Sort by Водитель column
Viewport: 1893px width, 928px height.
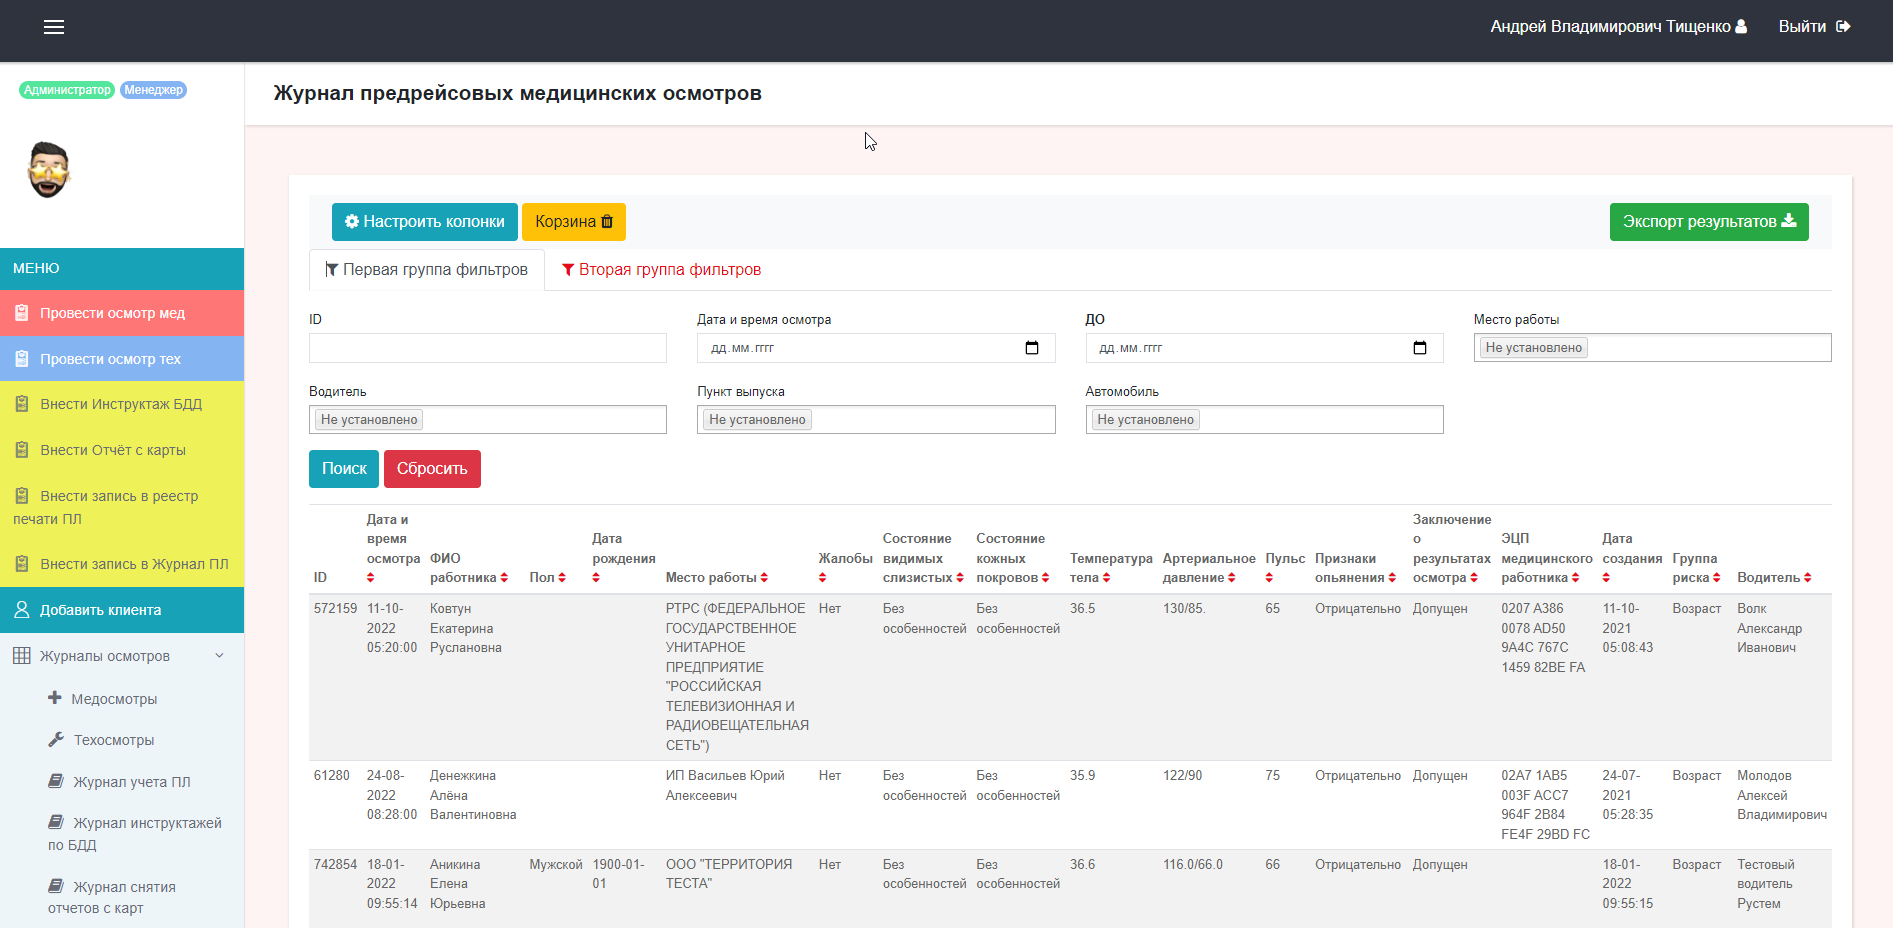click(1808, 578)
